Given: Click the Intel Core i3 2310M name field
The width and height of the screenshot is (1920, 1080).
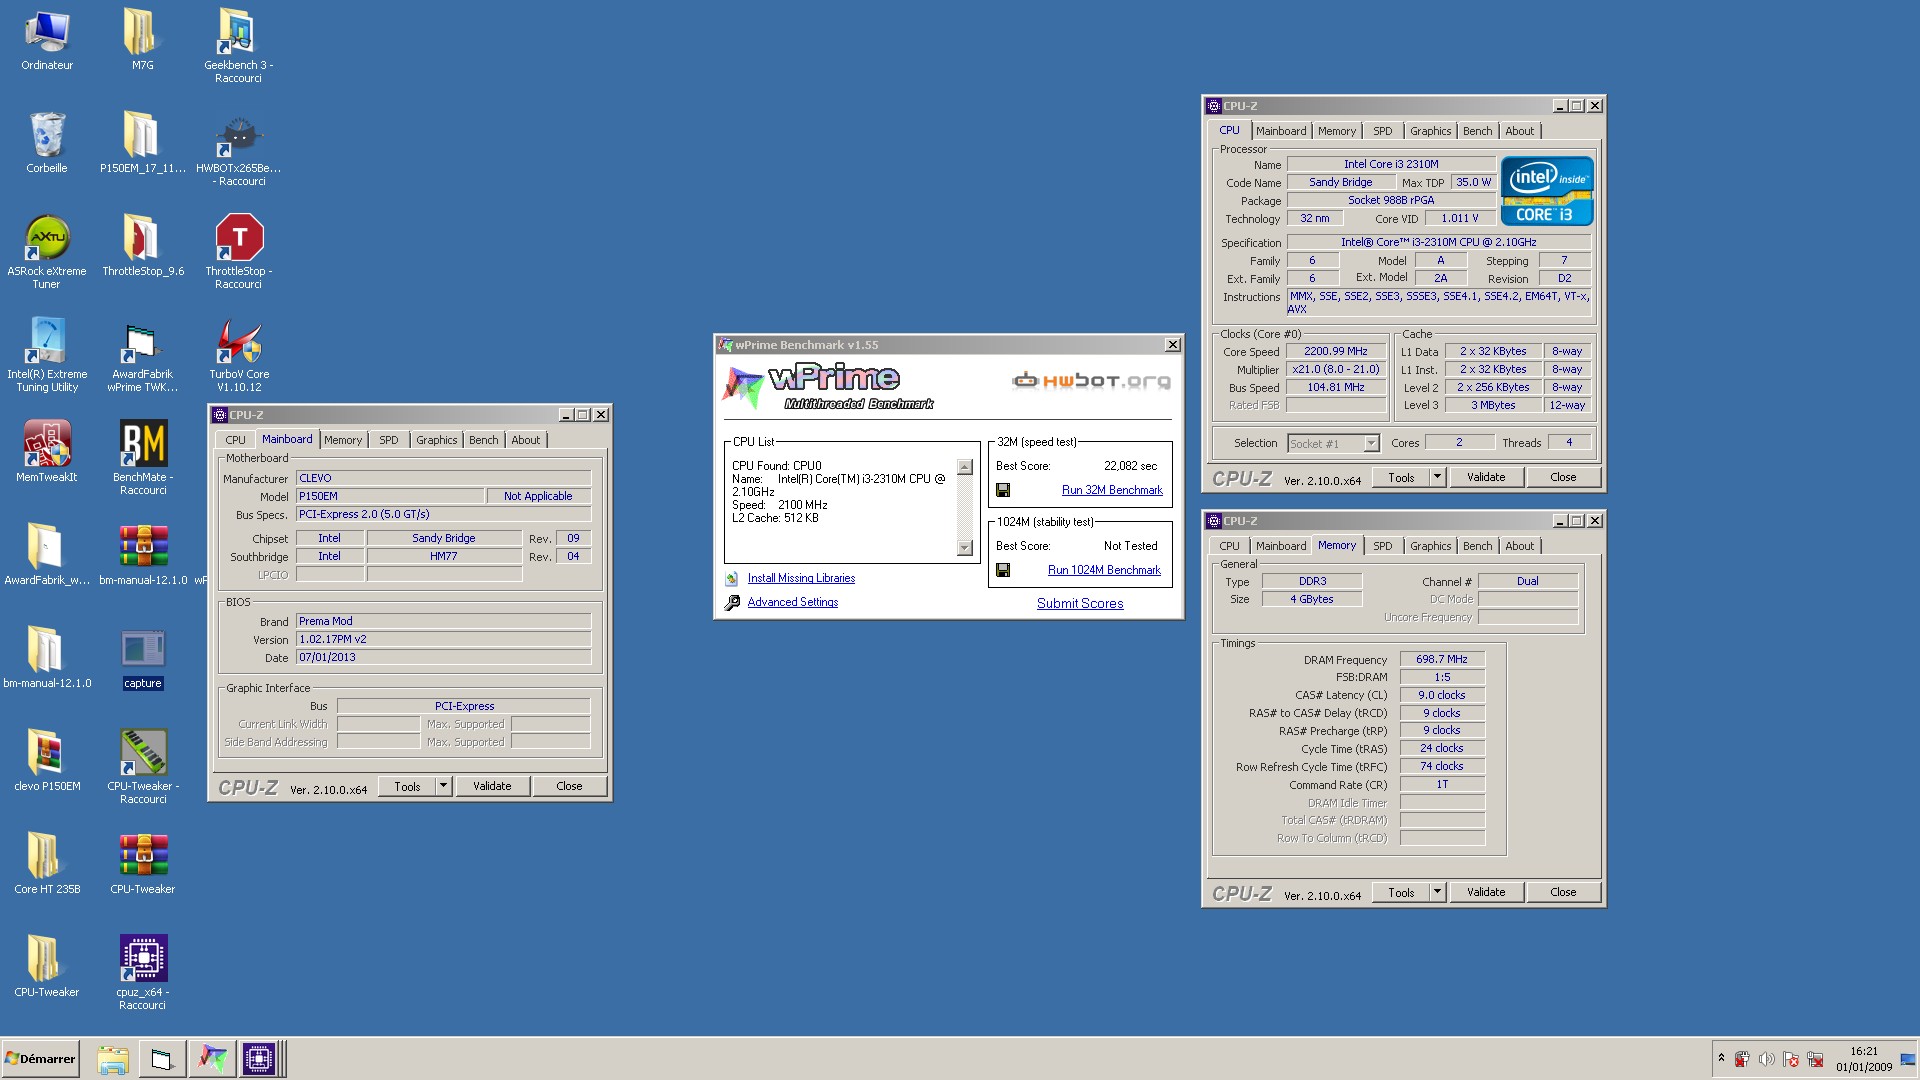Looking at the screenshot, I should [x=1391, y=164].
